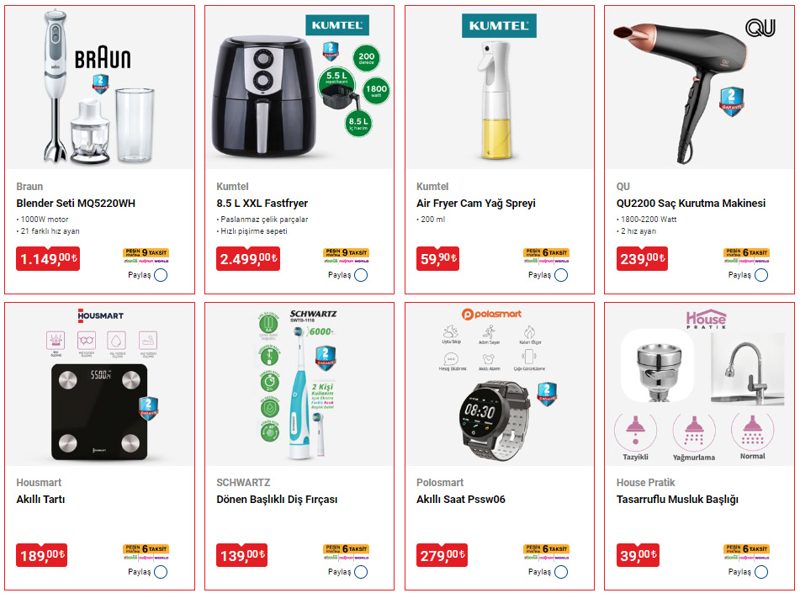Click the 189,00 price tag on Akıllı Tartı

41,555
